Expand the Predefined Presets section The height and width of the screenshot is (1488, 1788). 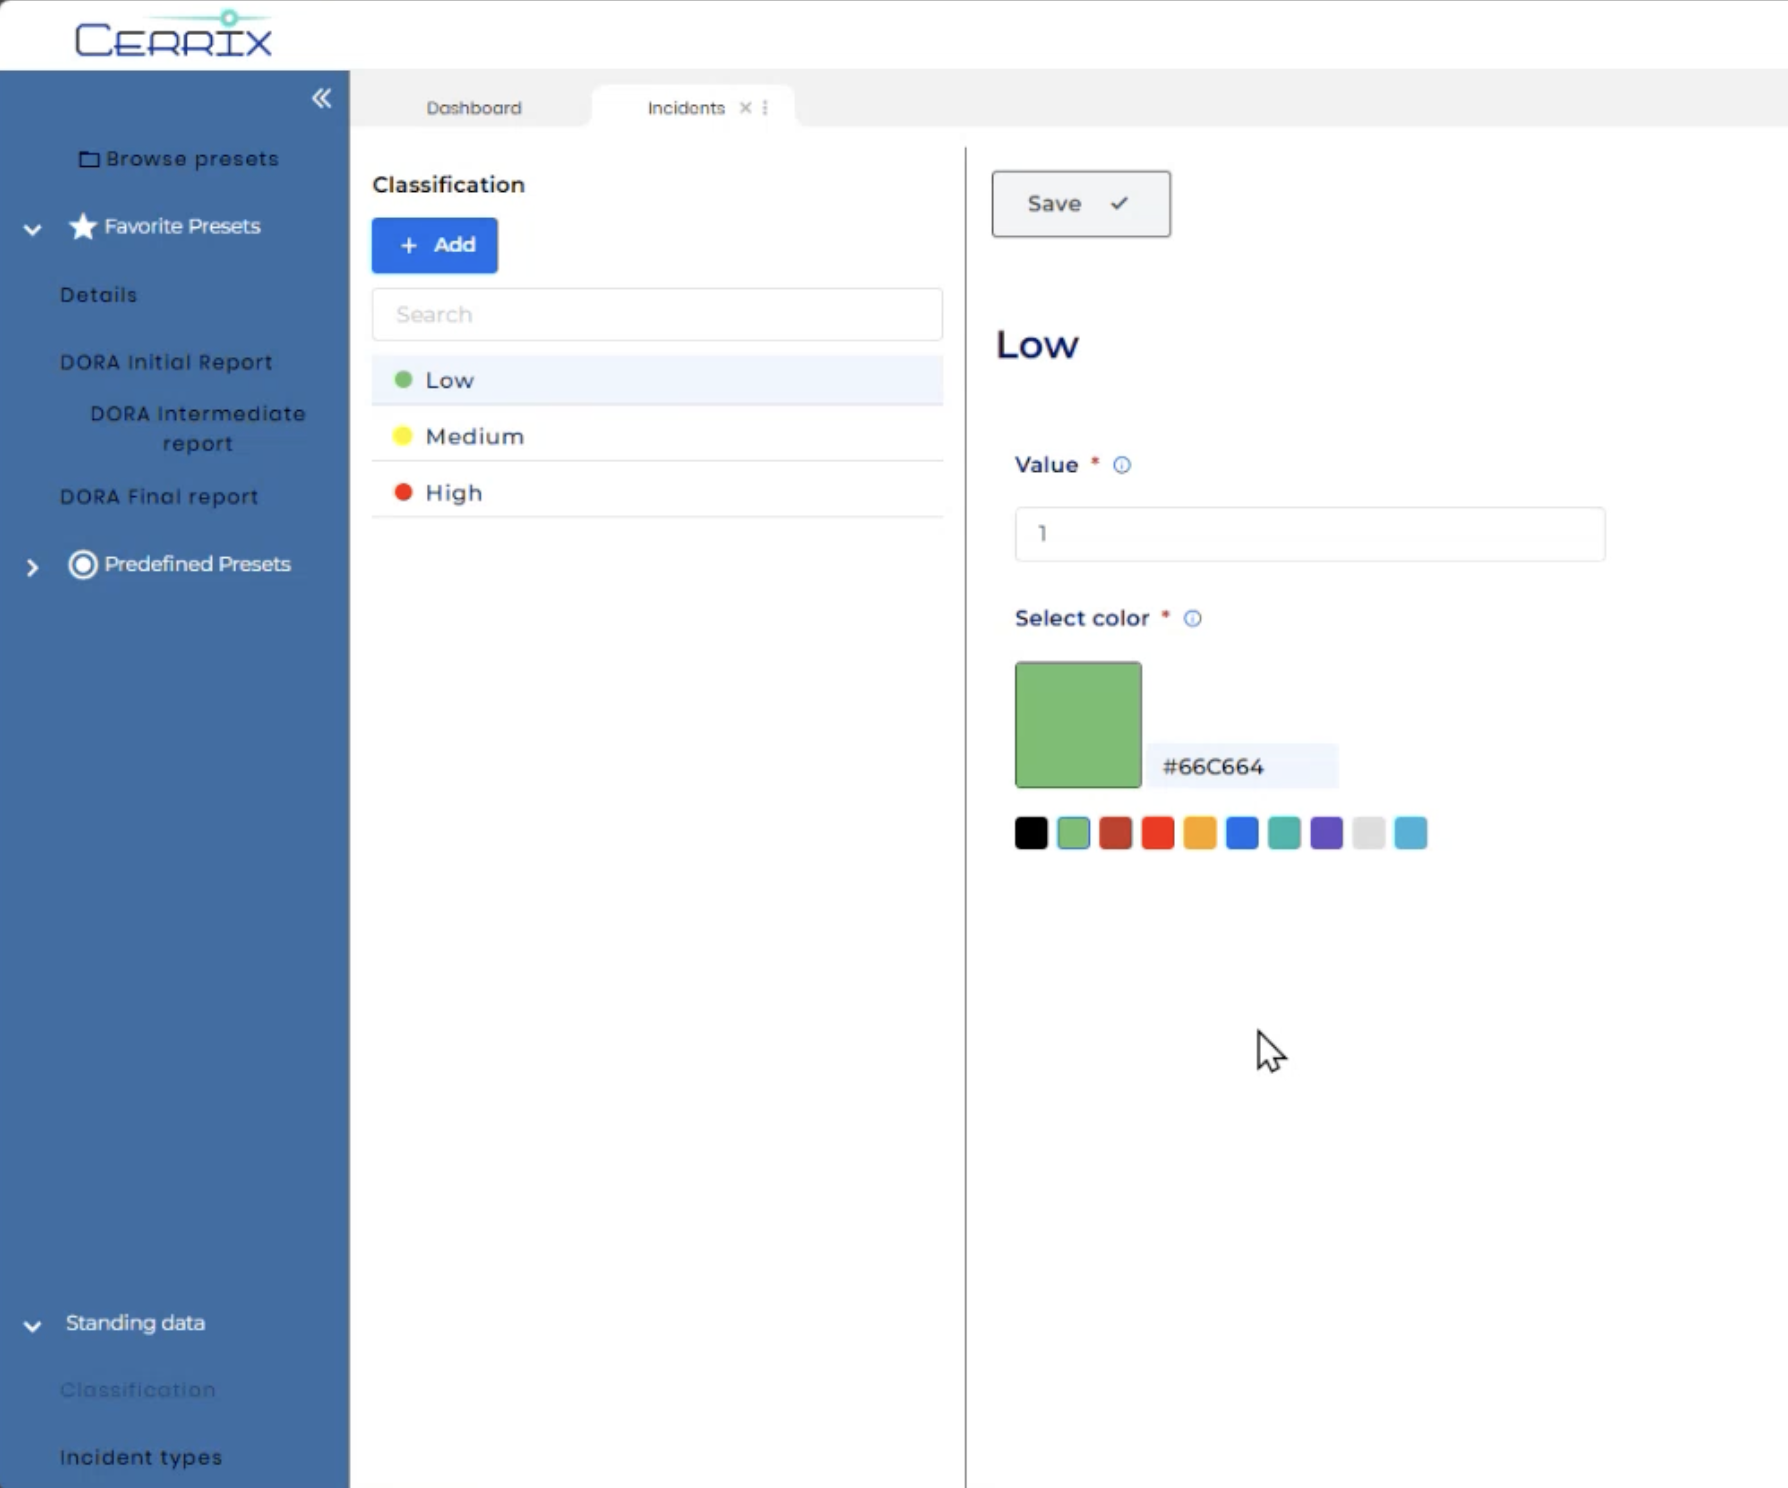click(32, 568)
